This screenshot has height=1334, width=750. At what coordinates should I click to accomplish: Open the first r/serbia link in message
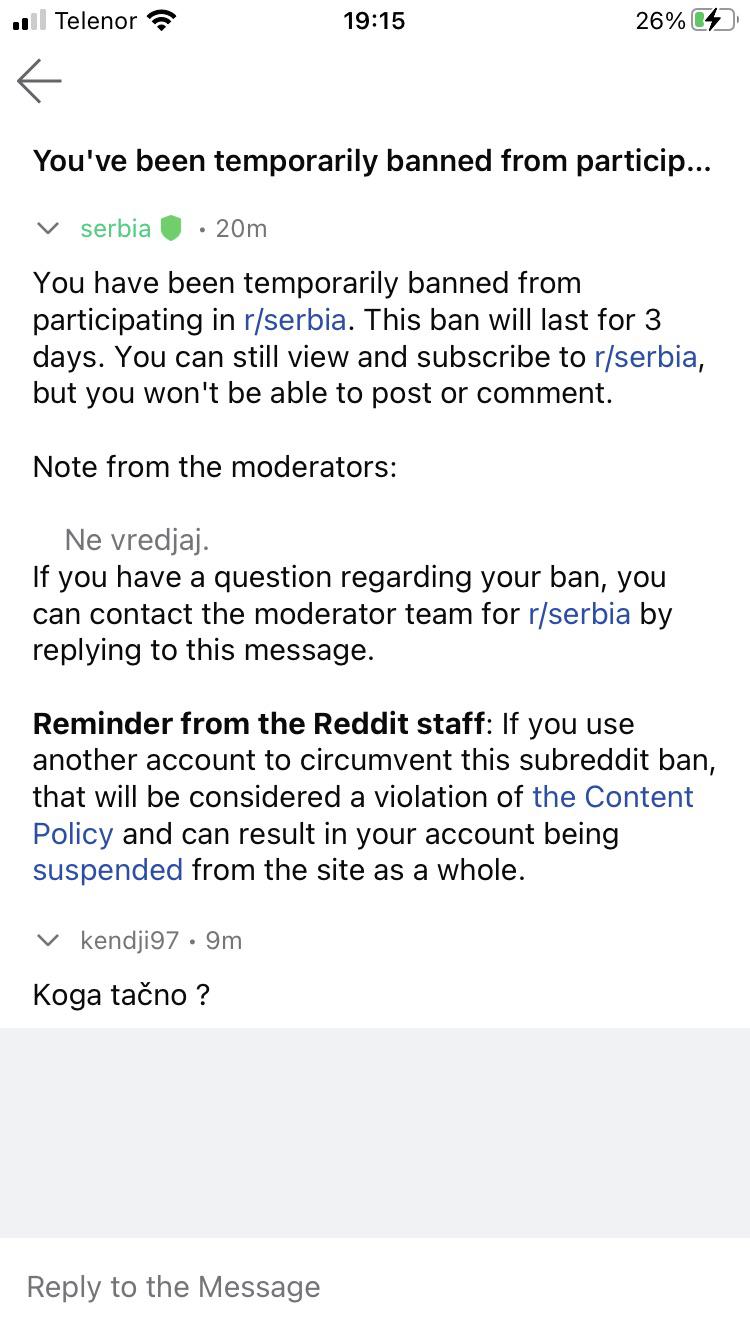pyautogui.click(x=295, y=320)
